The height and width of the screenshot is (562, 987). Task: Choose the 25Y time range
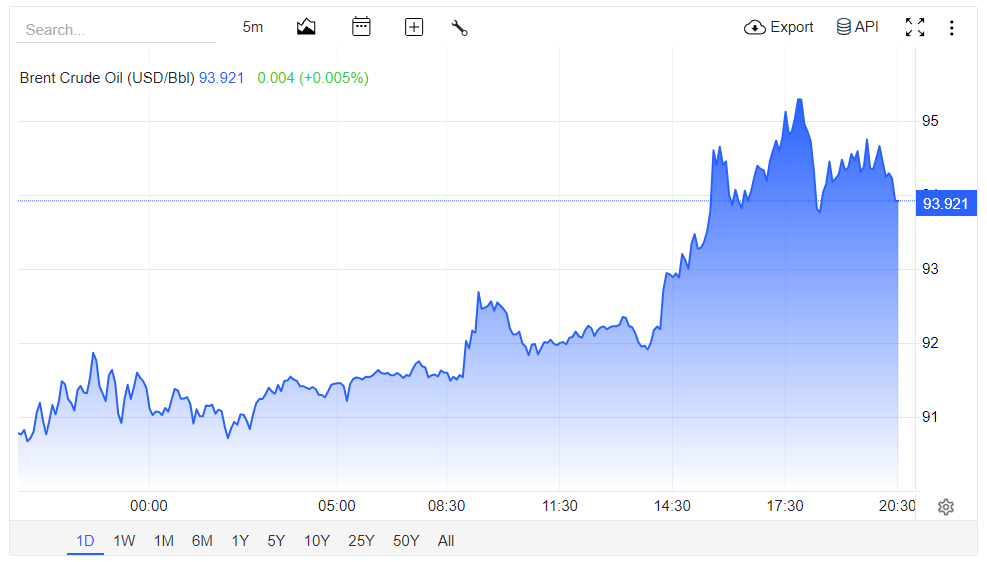click(361, 541)
